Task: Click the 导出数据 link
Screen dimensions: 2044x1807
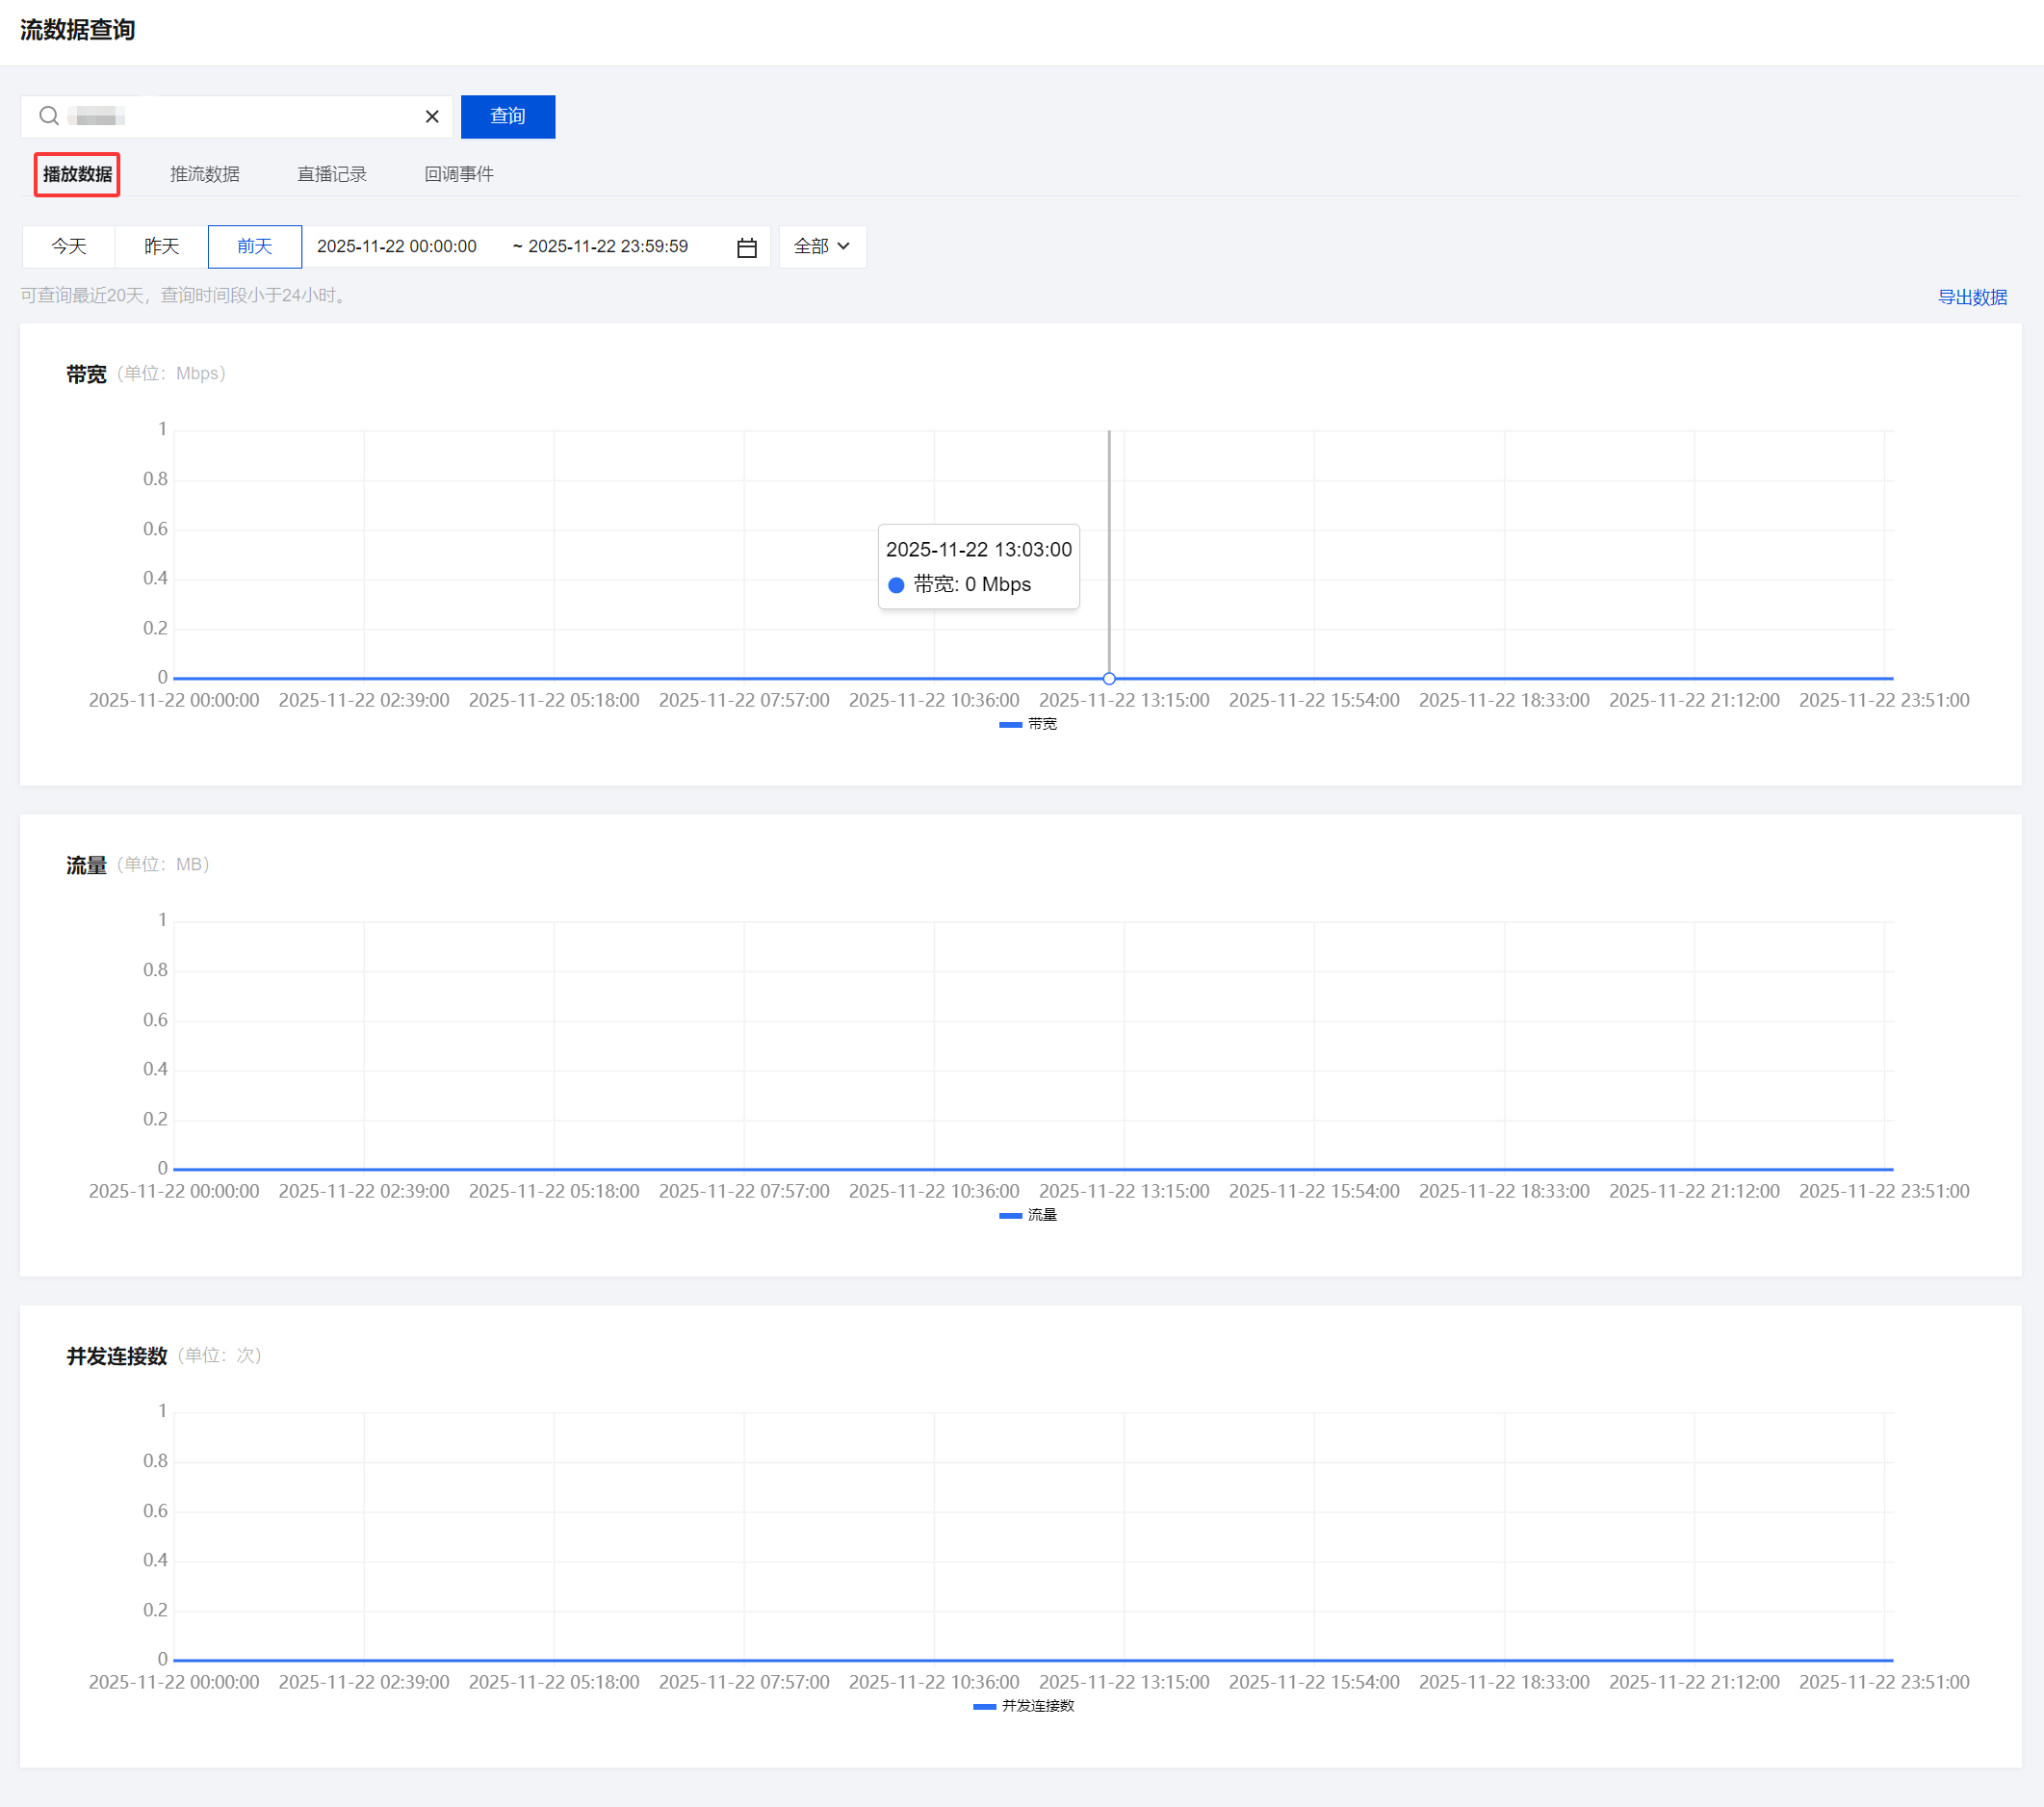Action: pyautogui.click(x=1971, y=297)
